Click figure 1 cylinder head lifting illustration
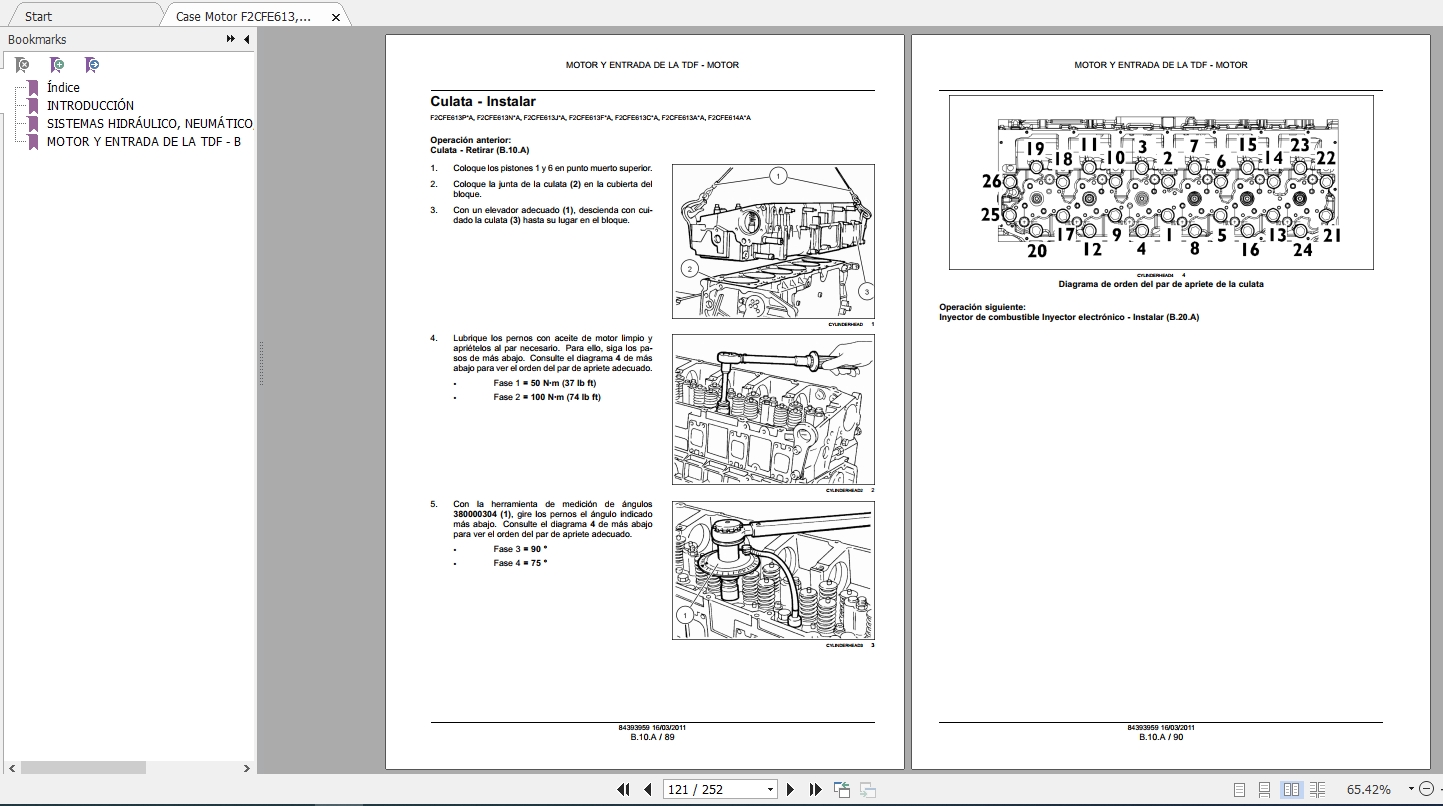This screenshot has width=1443, height=806. [773, 241]
